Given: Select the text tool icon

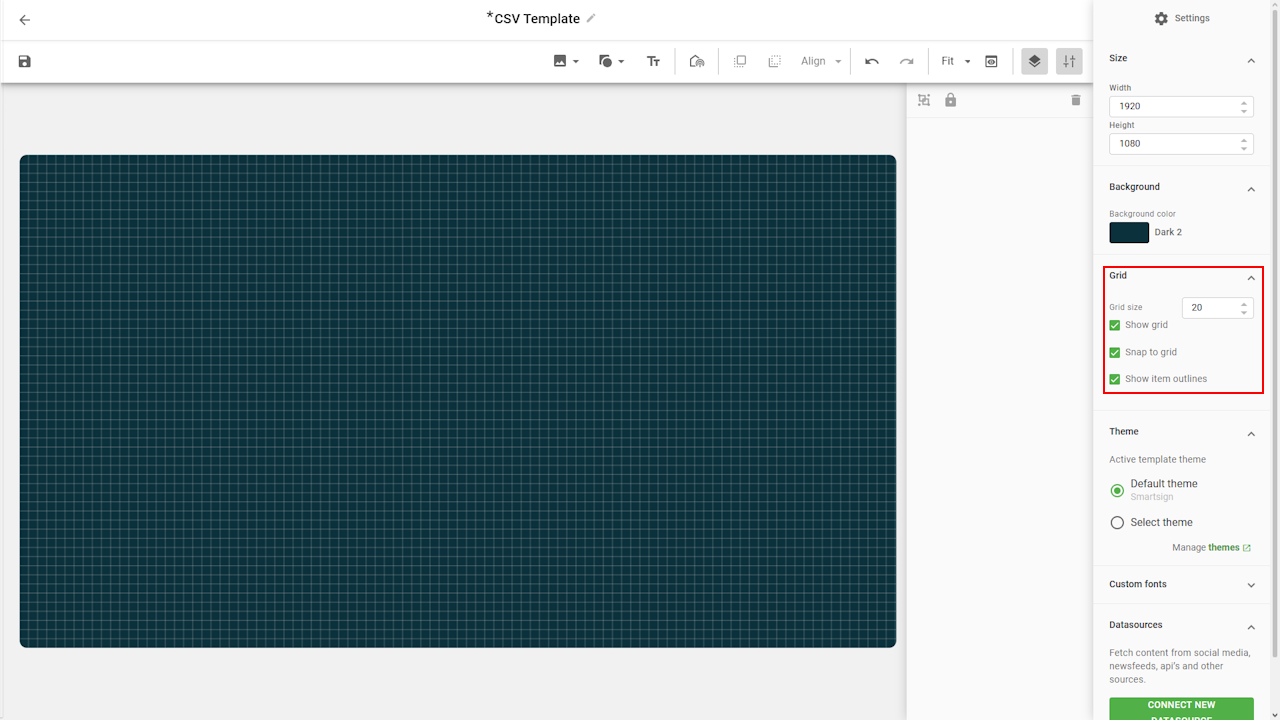Looking at the screenshot, I should (653, 62).
